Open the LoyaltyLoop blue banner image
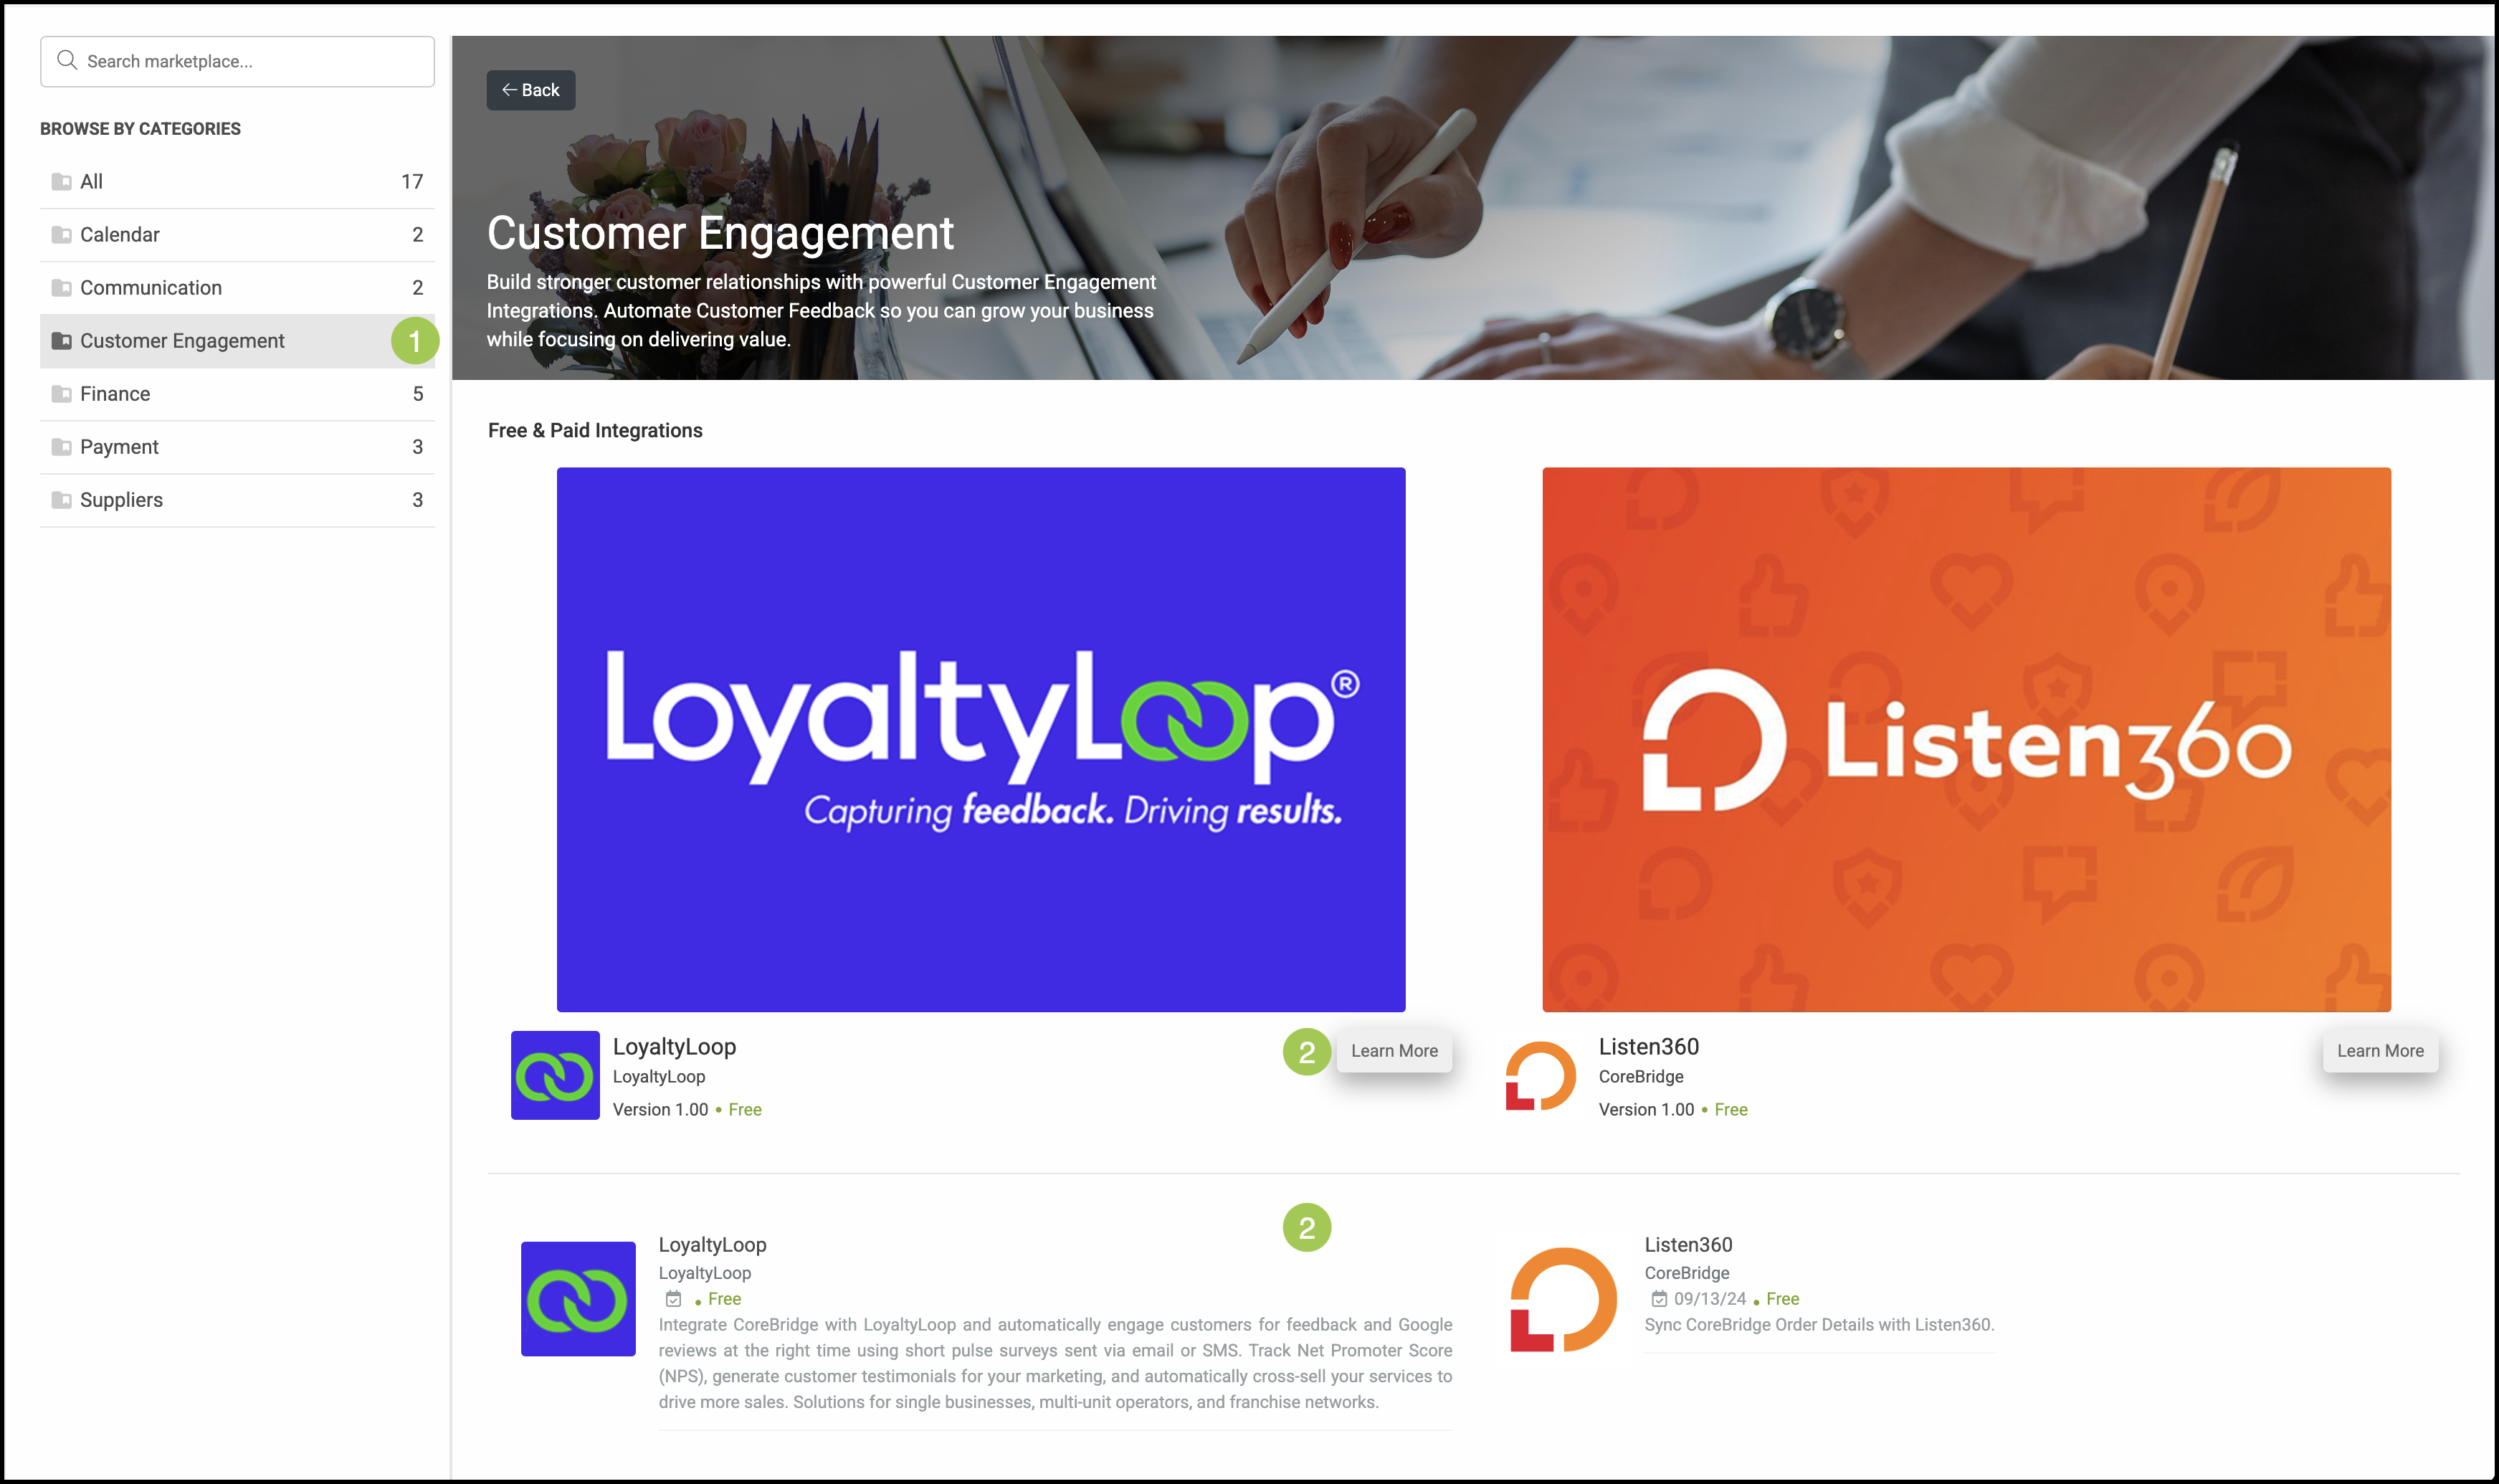This screenshot has width=2499, height=1484. [981, 740]
